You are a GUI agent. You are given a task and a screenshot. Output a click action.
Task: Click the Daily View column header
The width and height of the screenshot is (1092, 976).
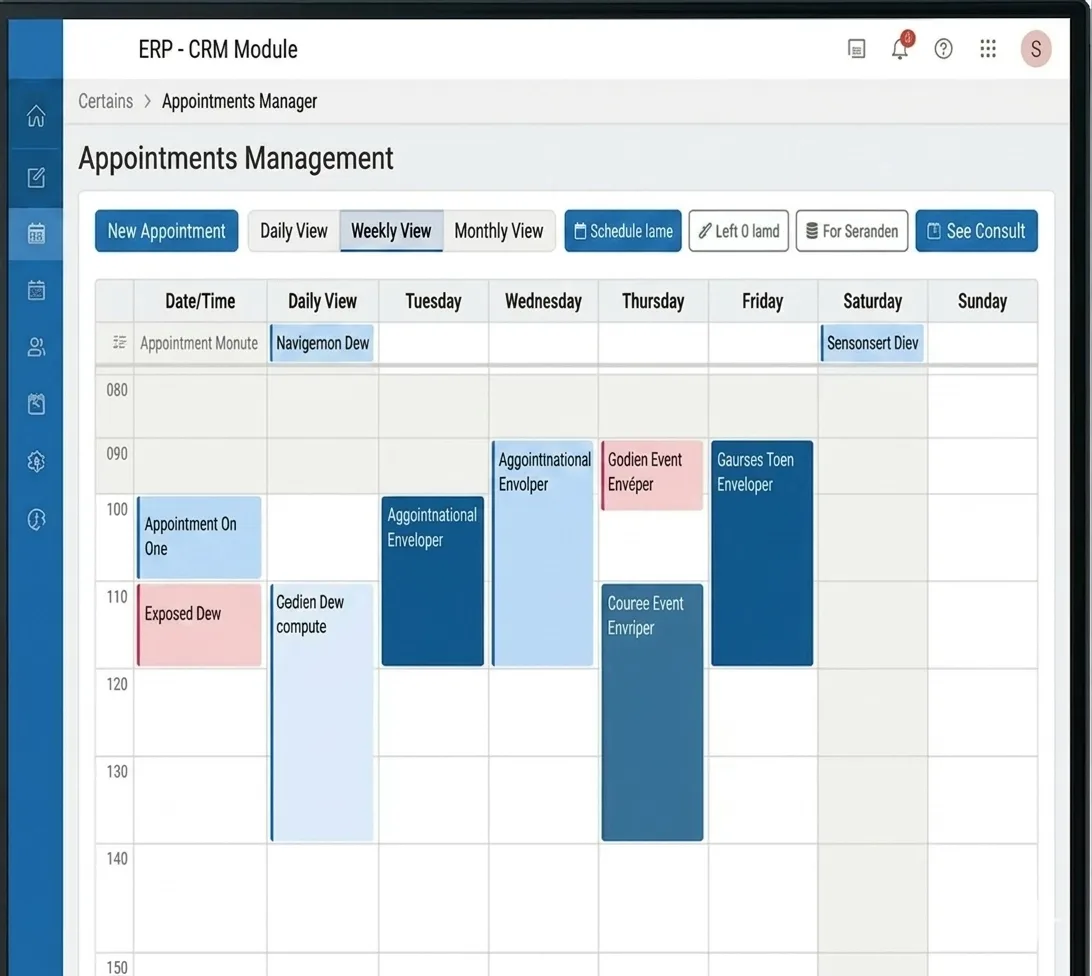point(322,301)
